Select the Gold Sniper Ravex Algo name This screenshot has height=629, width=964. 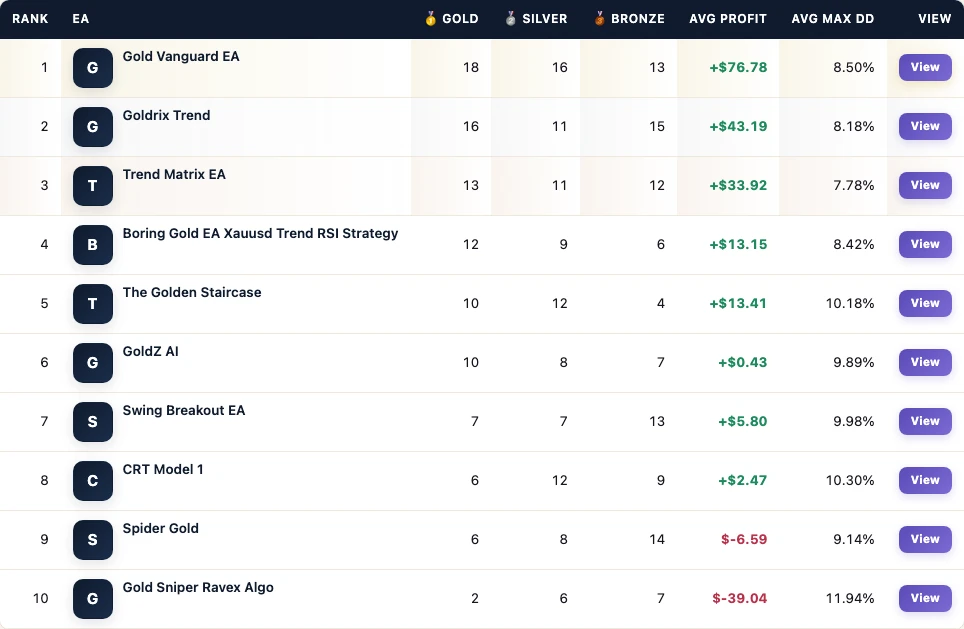click(x=198, y=588)
